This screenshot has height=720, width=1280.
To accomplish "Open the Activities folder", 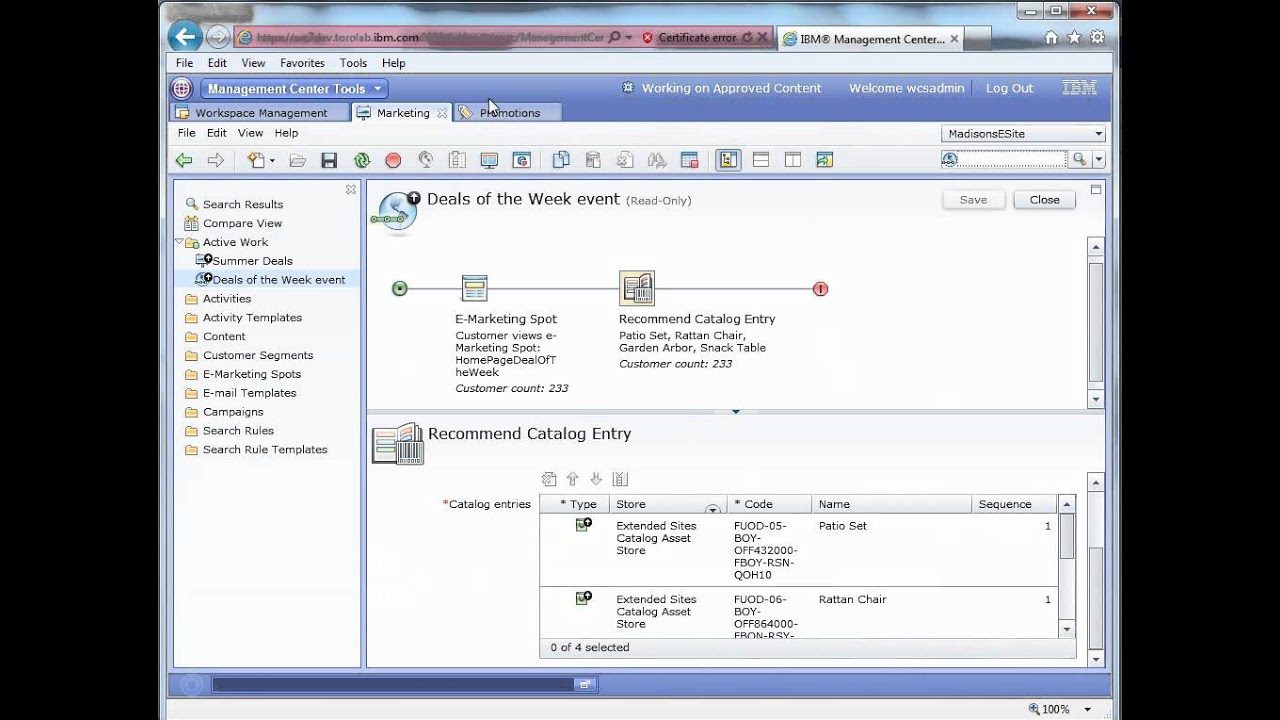I will (x=227, y=299).
